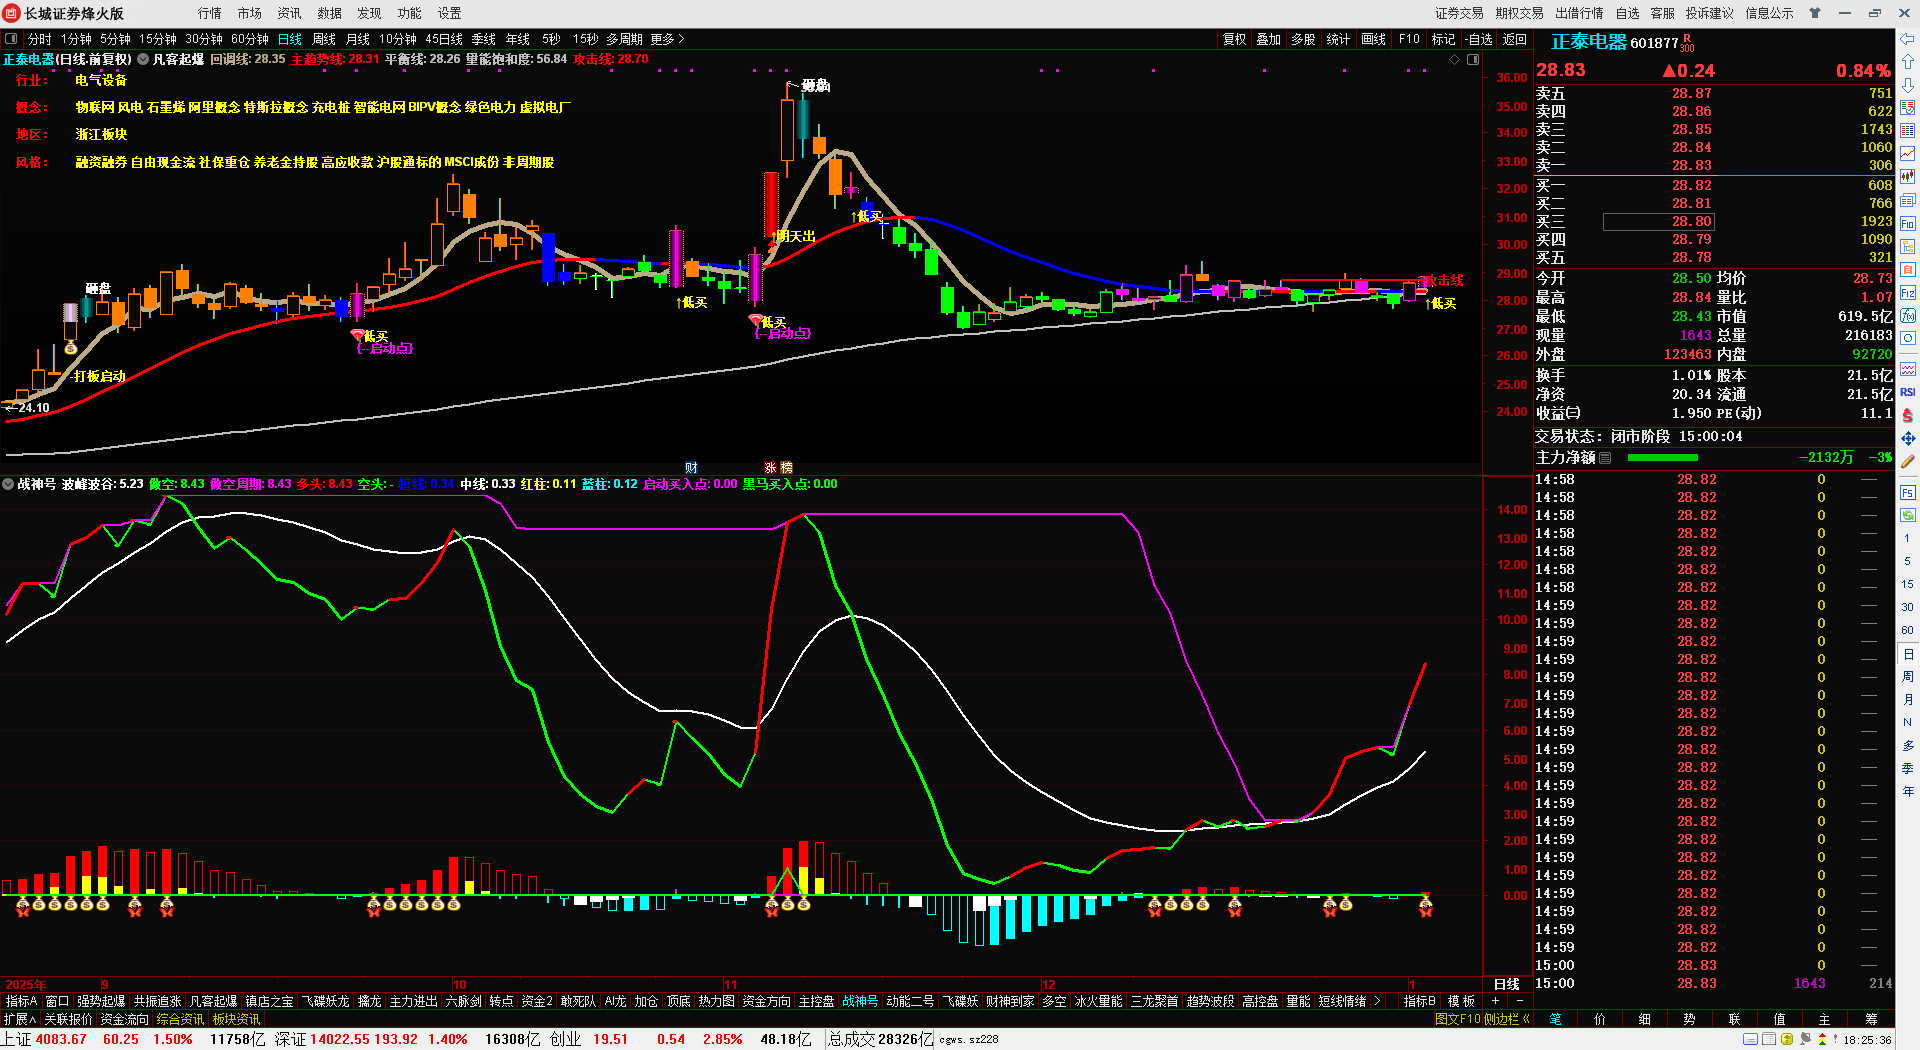
Task: Click the 证券交易 button
Action: tap(1460, 13)
